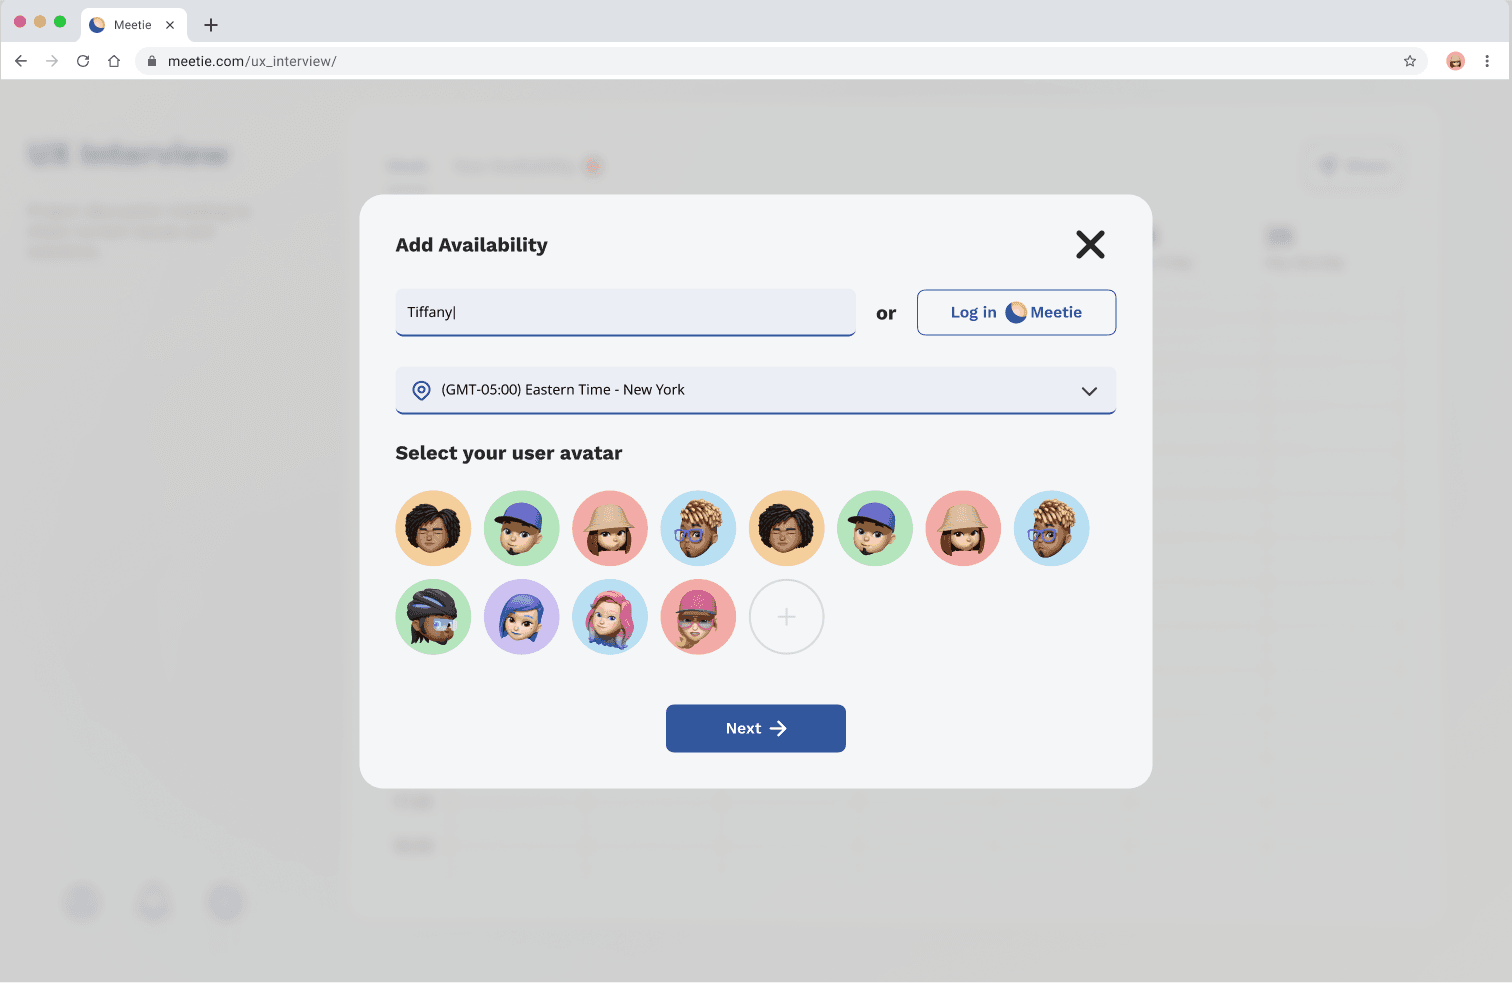Close the Add Availability dialog
The height and width of the screenshot is (983, 1512).
[1090, 244]
